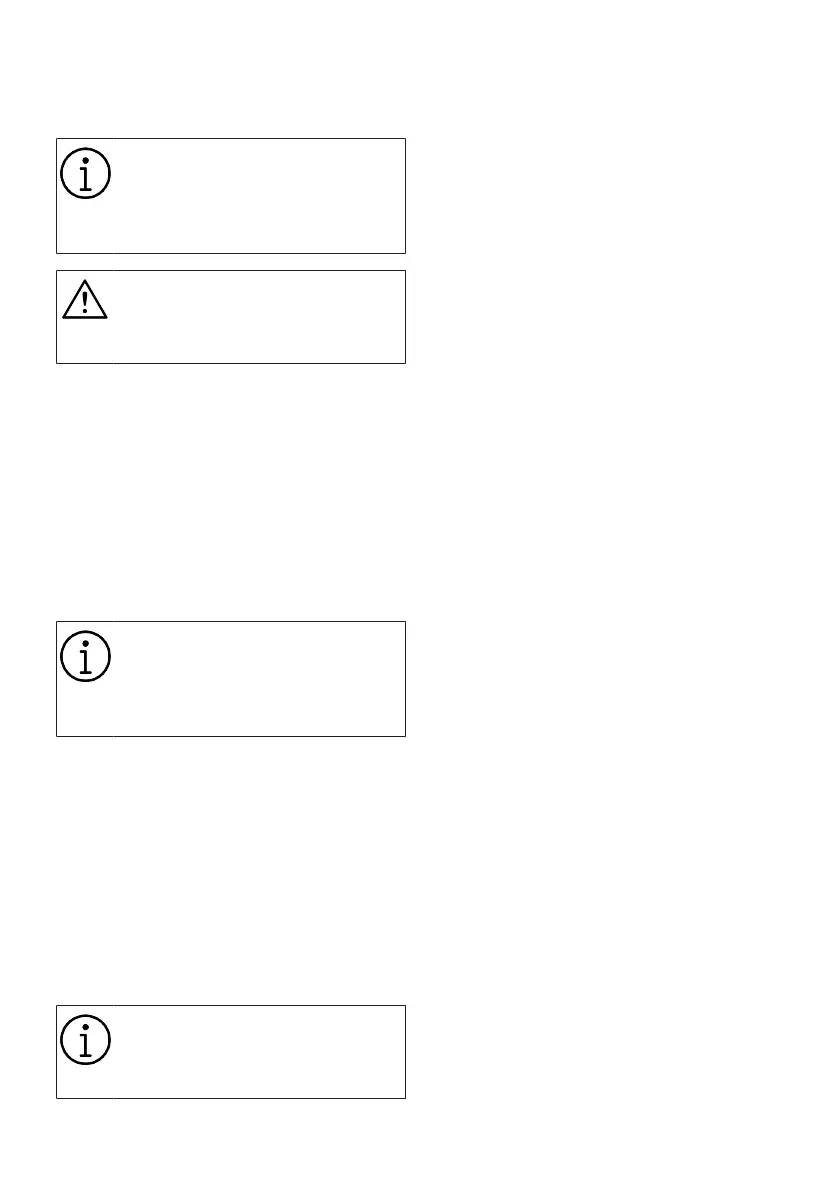Click the narrow gap between first info box and warning box
Image resolution: width=839 pixels, height=1191 pixels.
click(230, 262)
